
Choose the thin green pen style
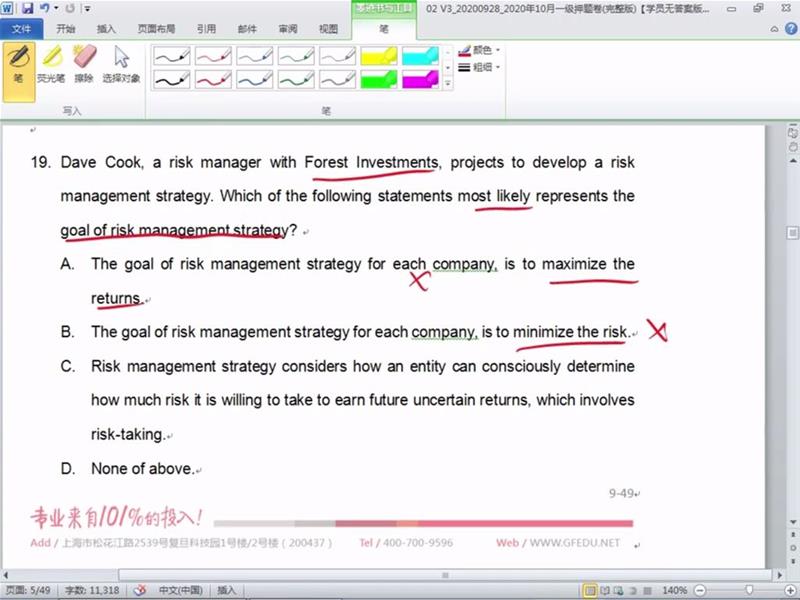click(296, 56)
